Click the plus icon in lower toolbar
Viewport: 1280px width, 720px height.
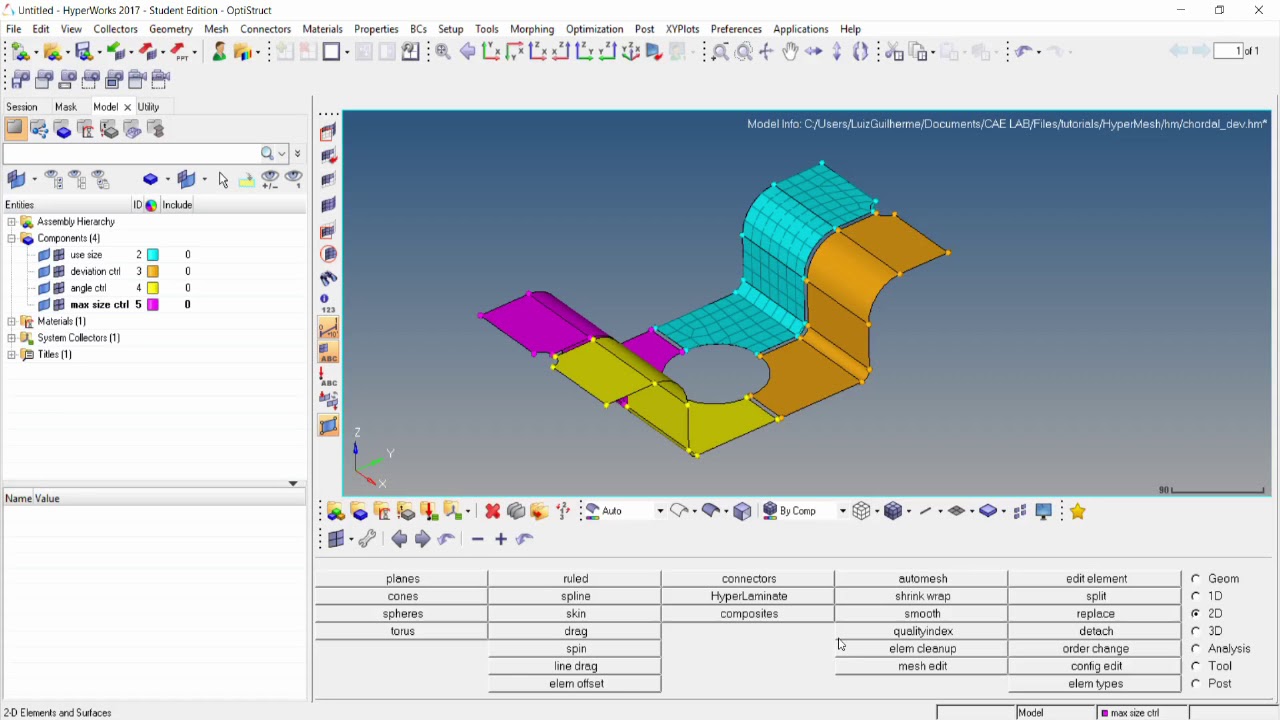pyautogui.click(x=501, y=539)
